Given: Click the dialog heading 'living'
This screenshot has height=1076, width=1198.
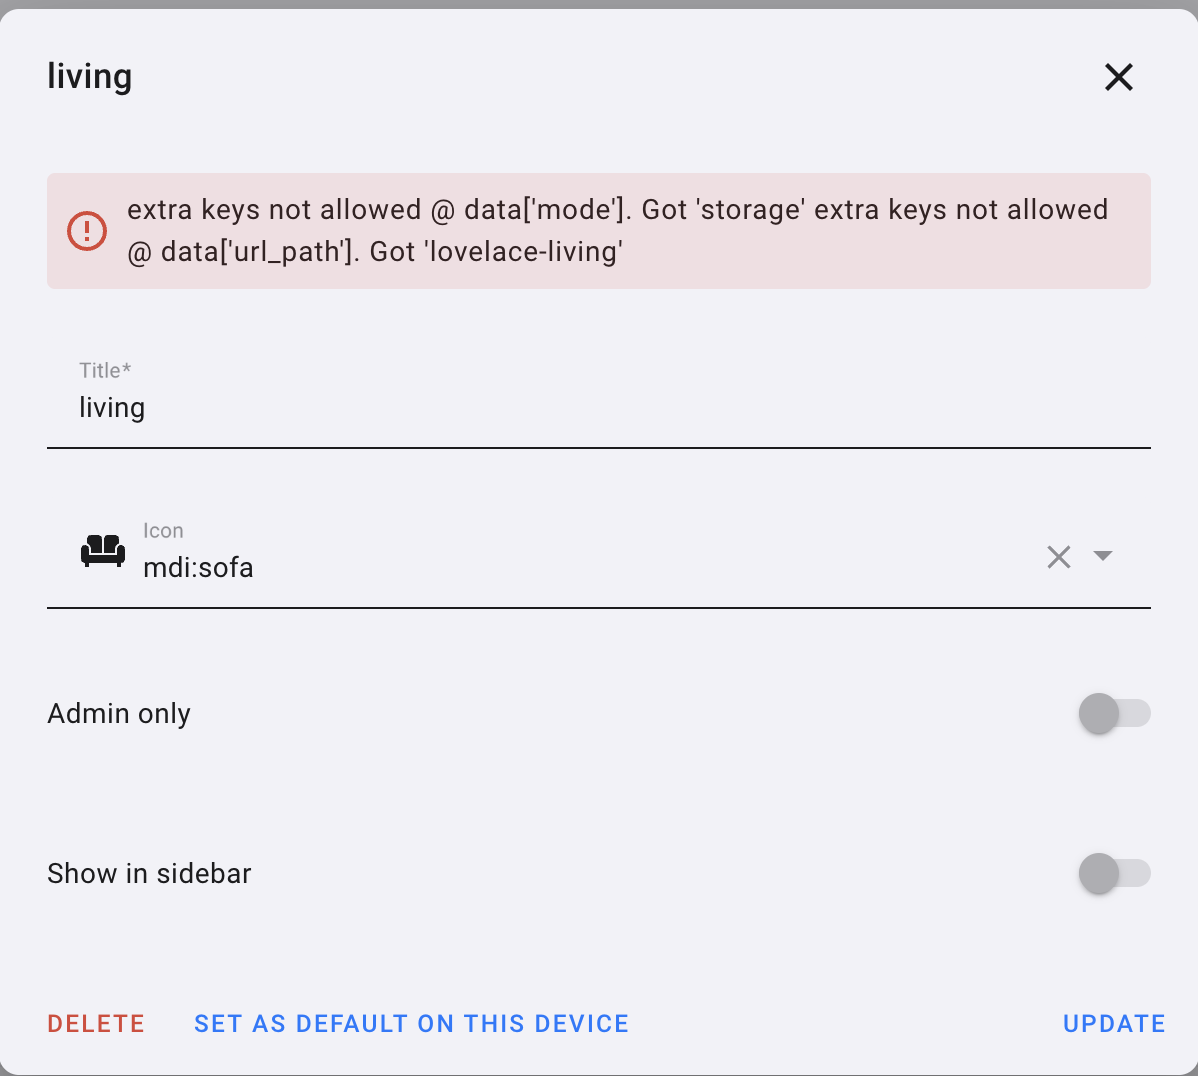Looking at the screenshot, I should 90,76.
